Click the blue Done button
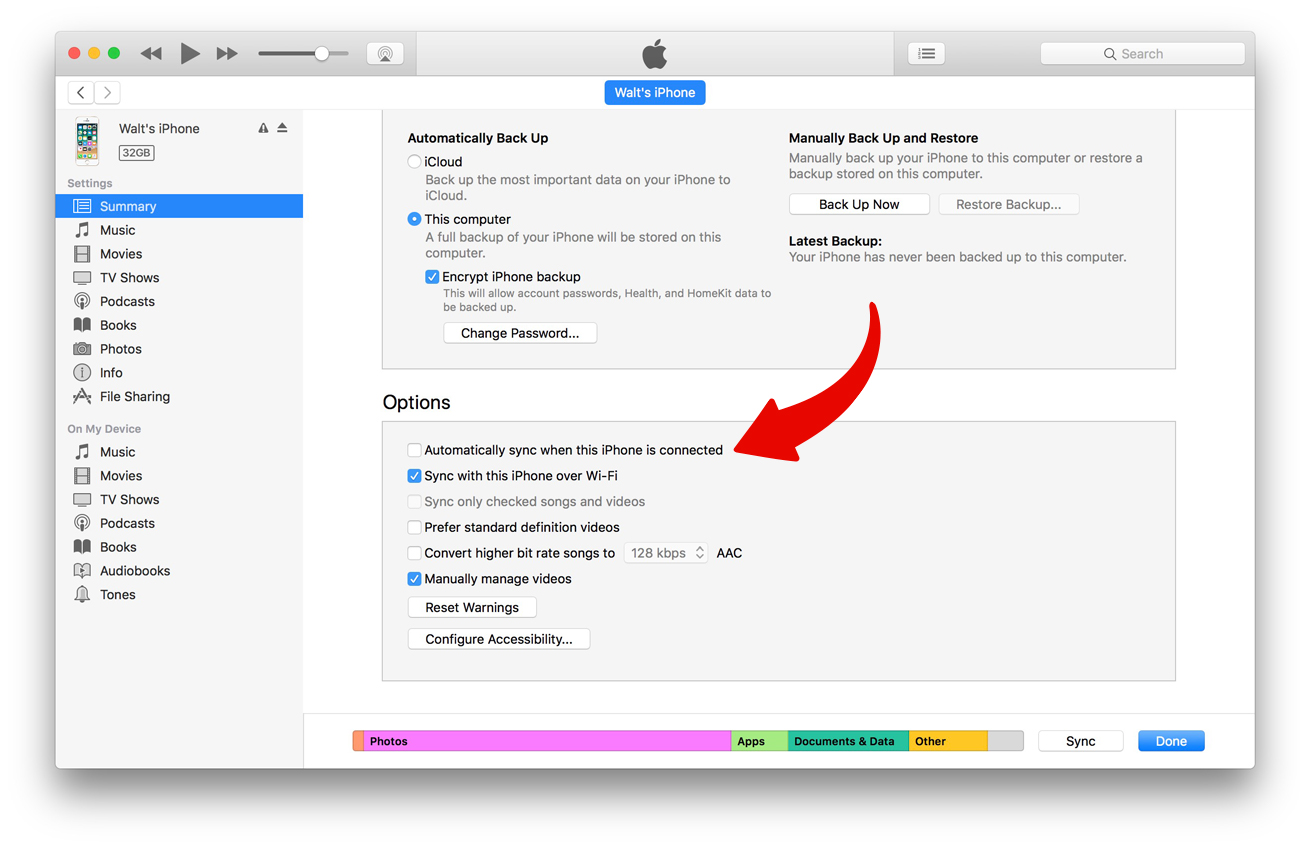 pyautogui.click(x=1171, y=741)
